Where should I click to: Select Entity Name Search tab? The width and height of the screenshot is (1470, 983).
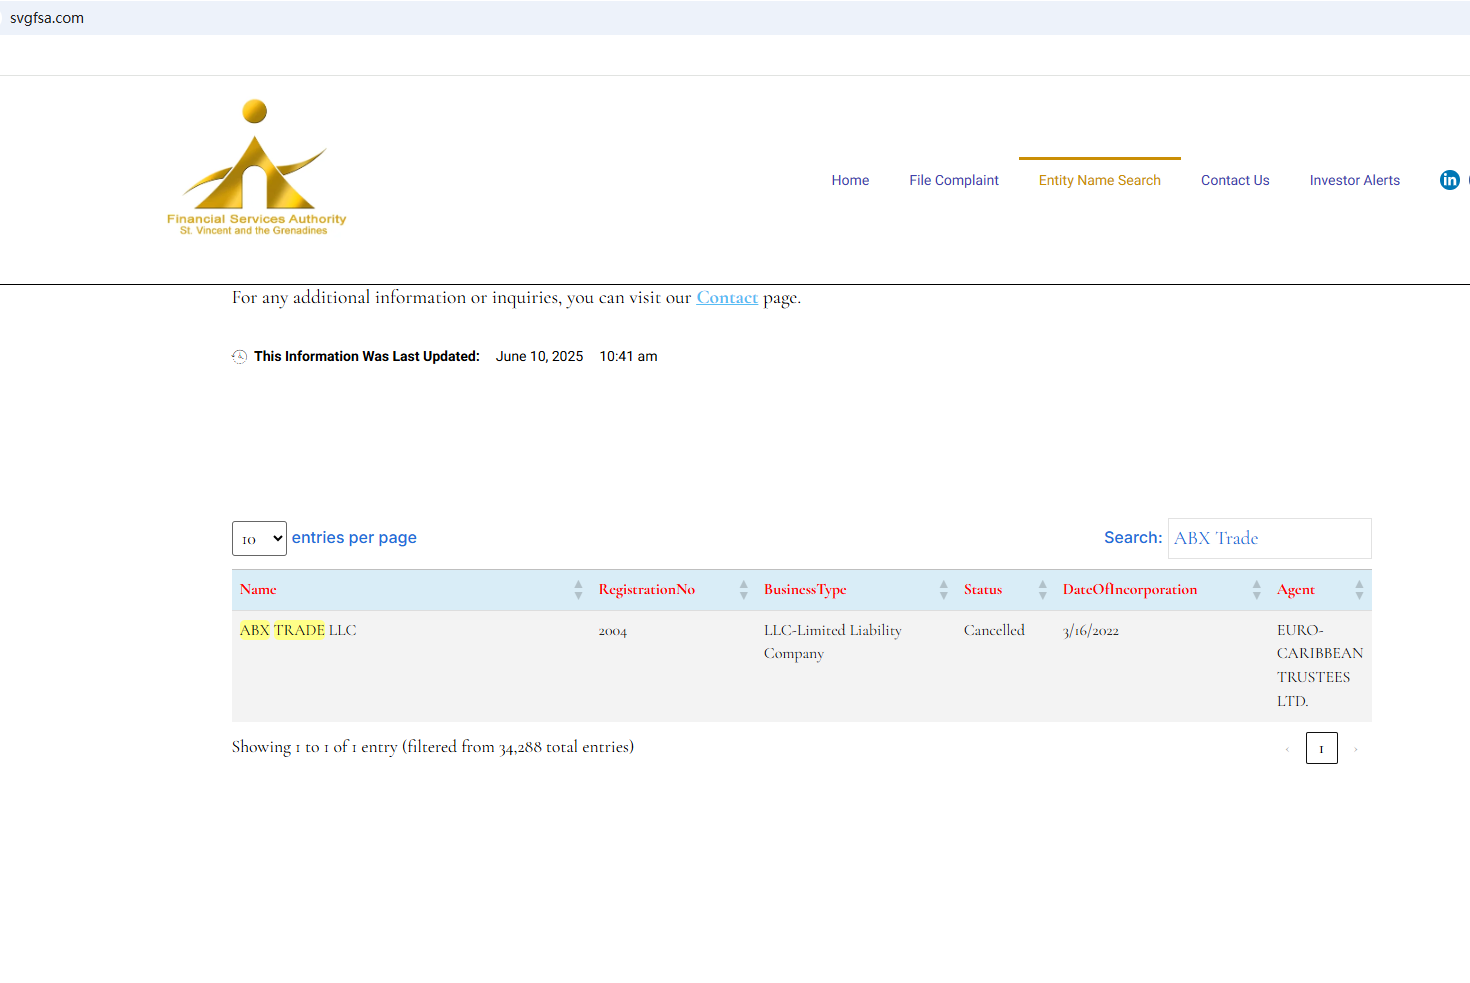(x=1099, y=180)
